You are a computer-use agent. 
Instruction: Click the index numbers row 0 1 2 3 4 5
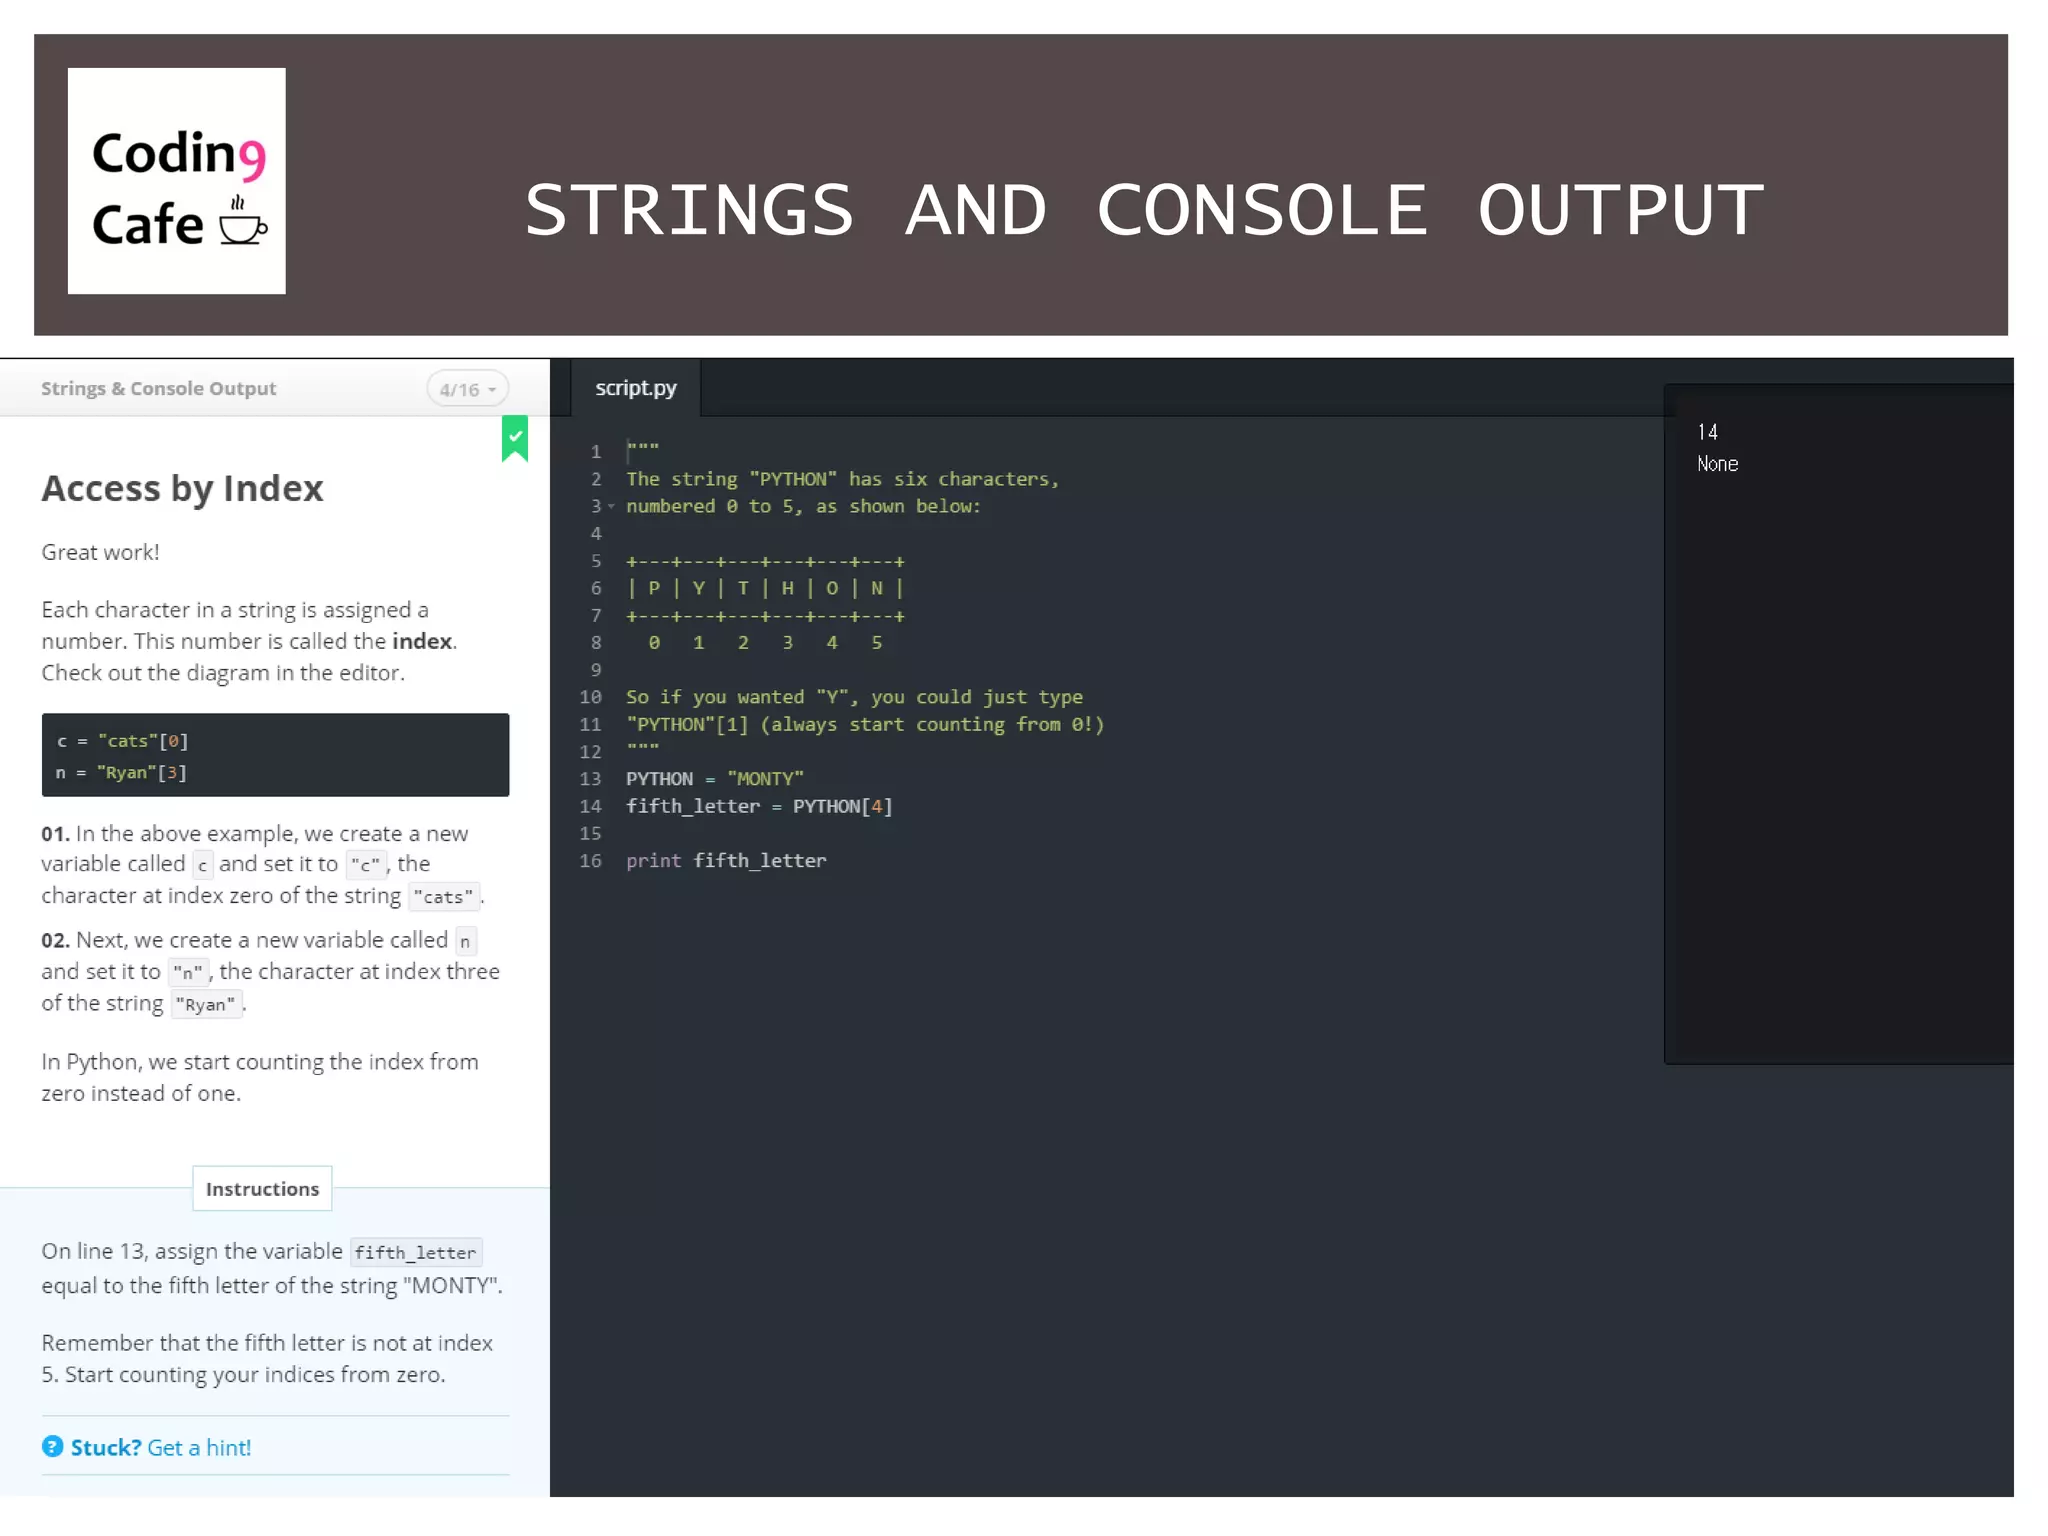coord(765,643)
